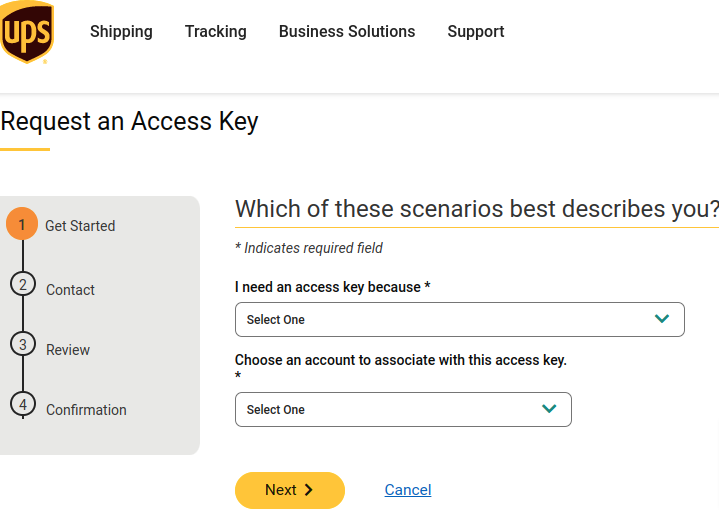Image resolution: width=719 pixels, height=527 pixels.
Task: Click the step 2 circle icon
Action: coord(22,284)
